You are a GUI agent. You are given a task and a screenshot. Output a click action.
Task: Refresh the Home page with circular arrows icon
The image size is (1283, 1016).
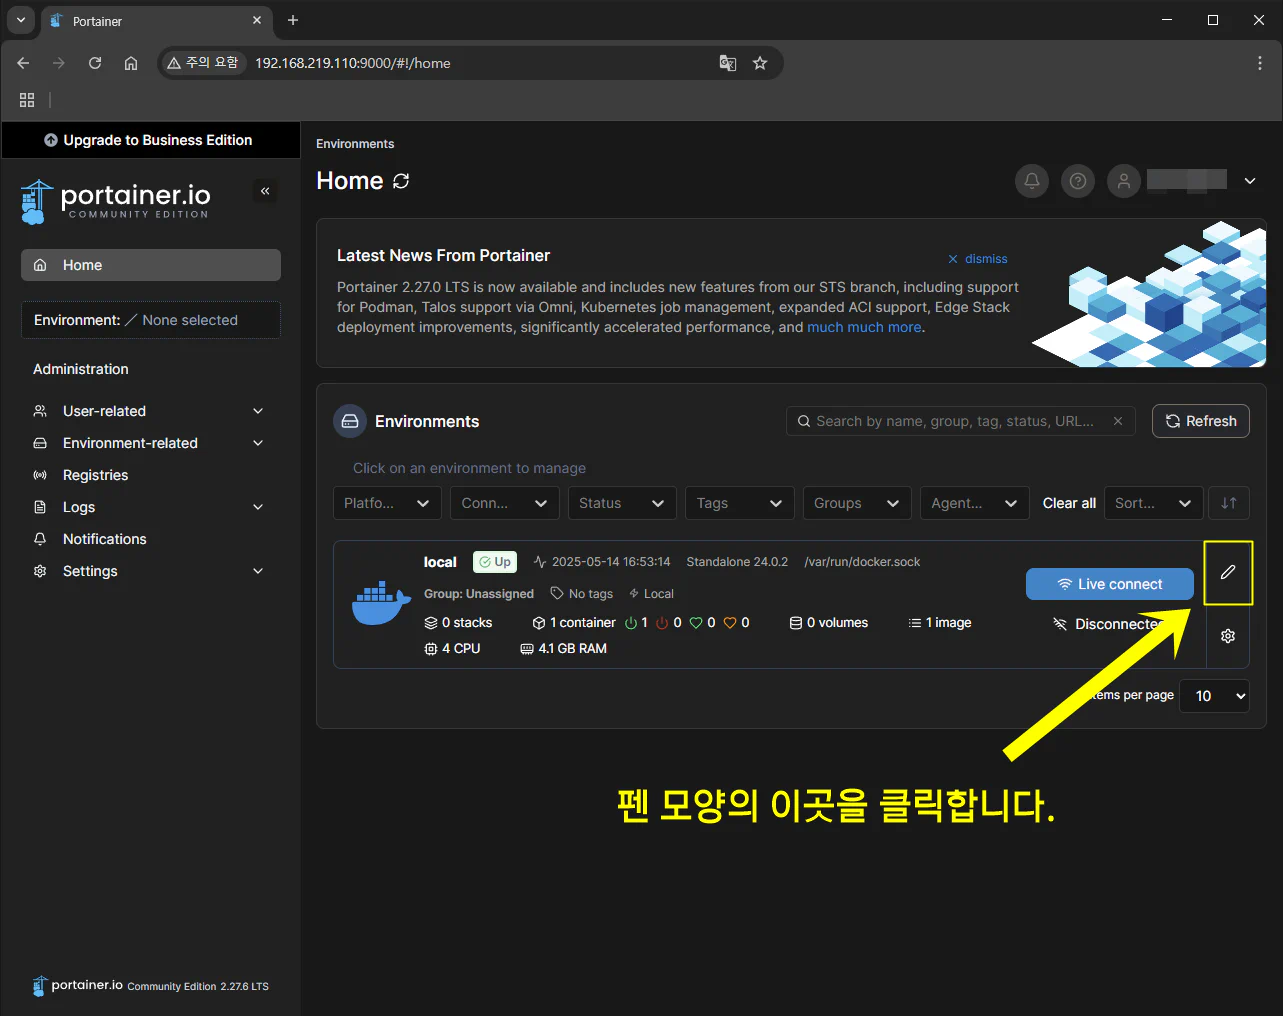click(x=401, y=181)
